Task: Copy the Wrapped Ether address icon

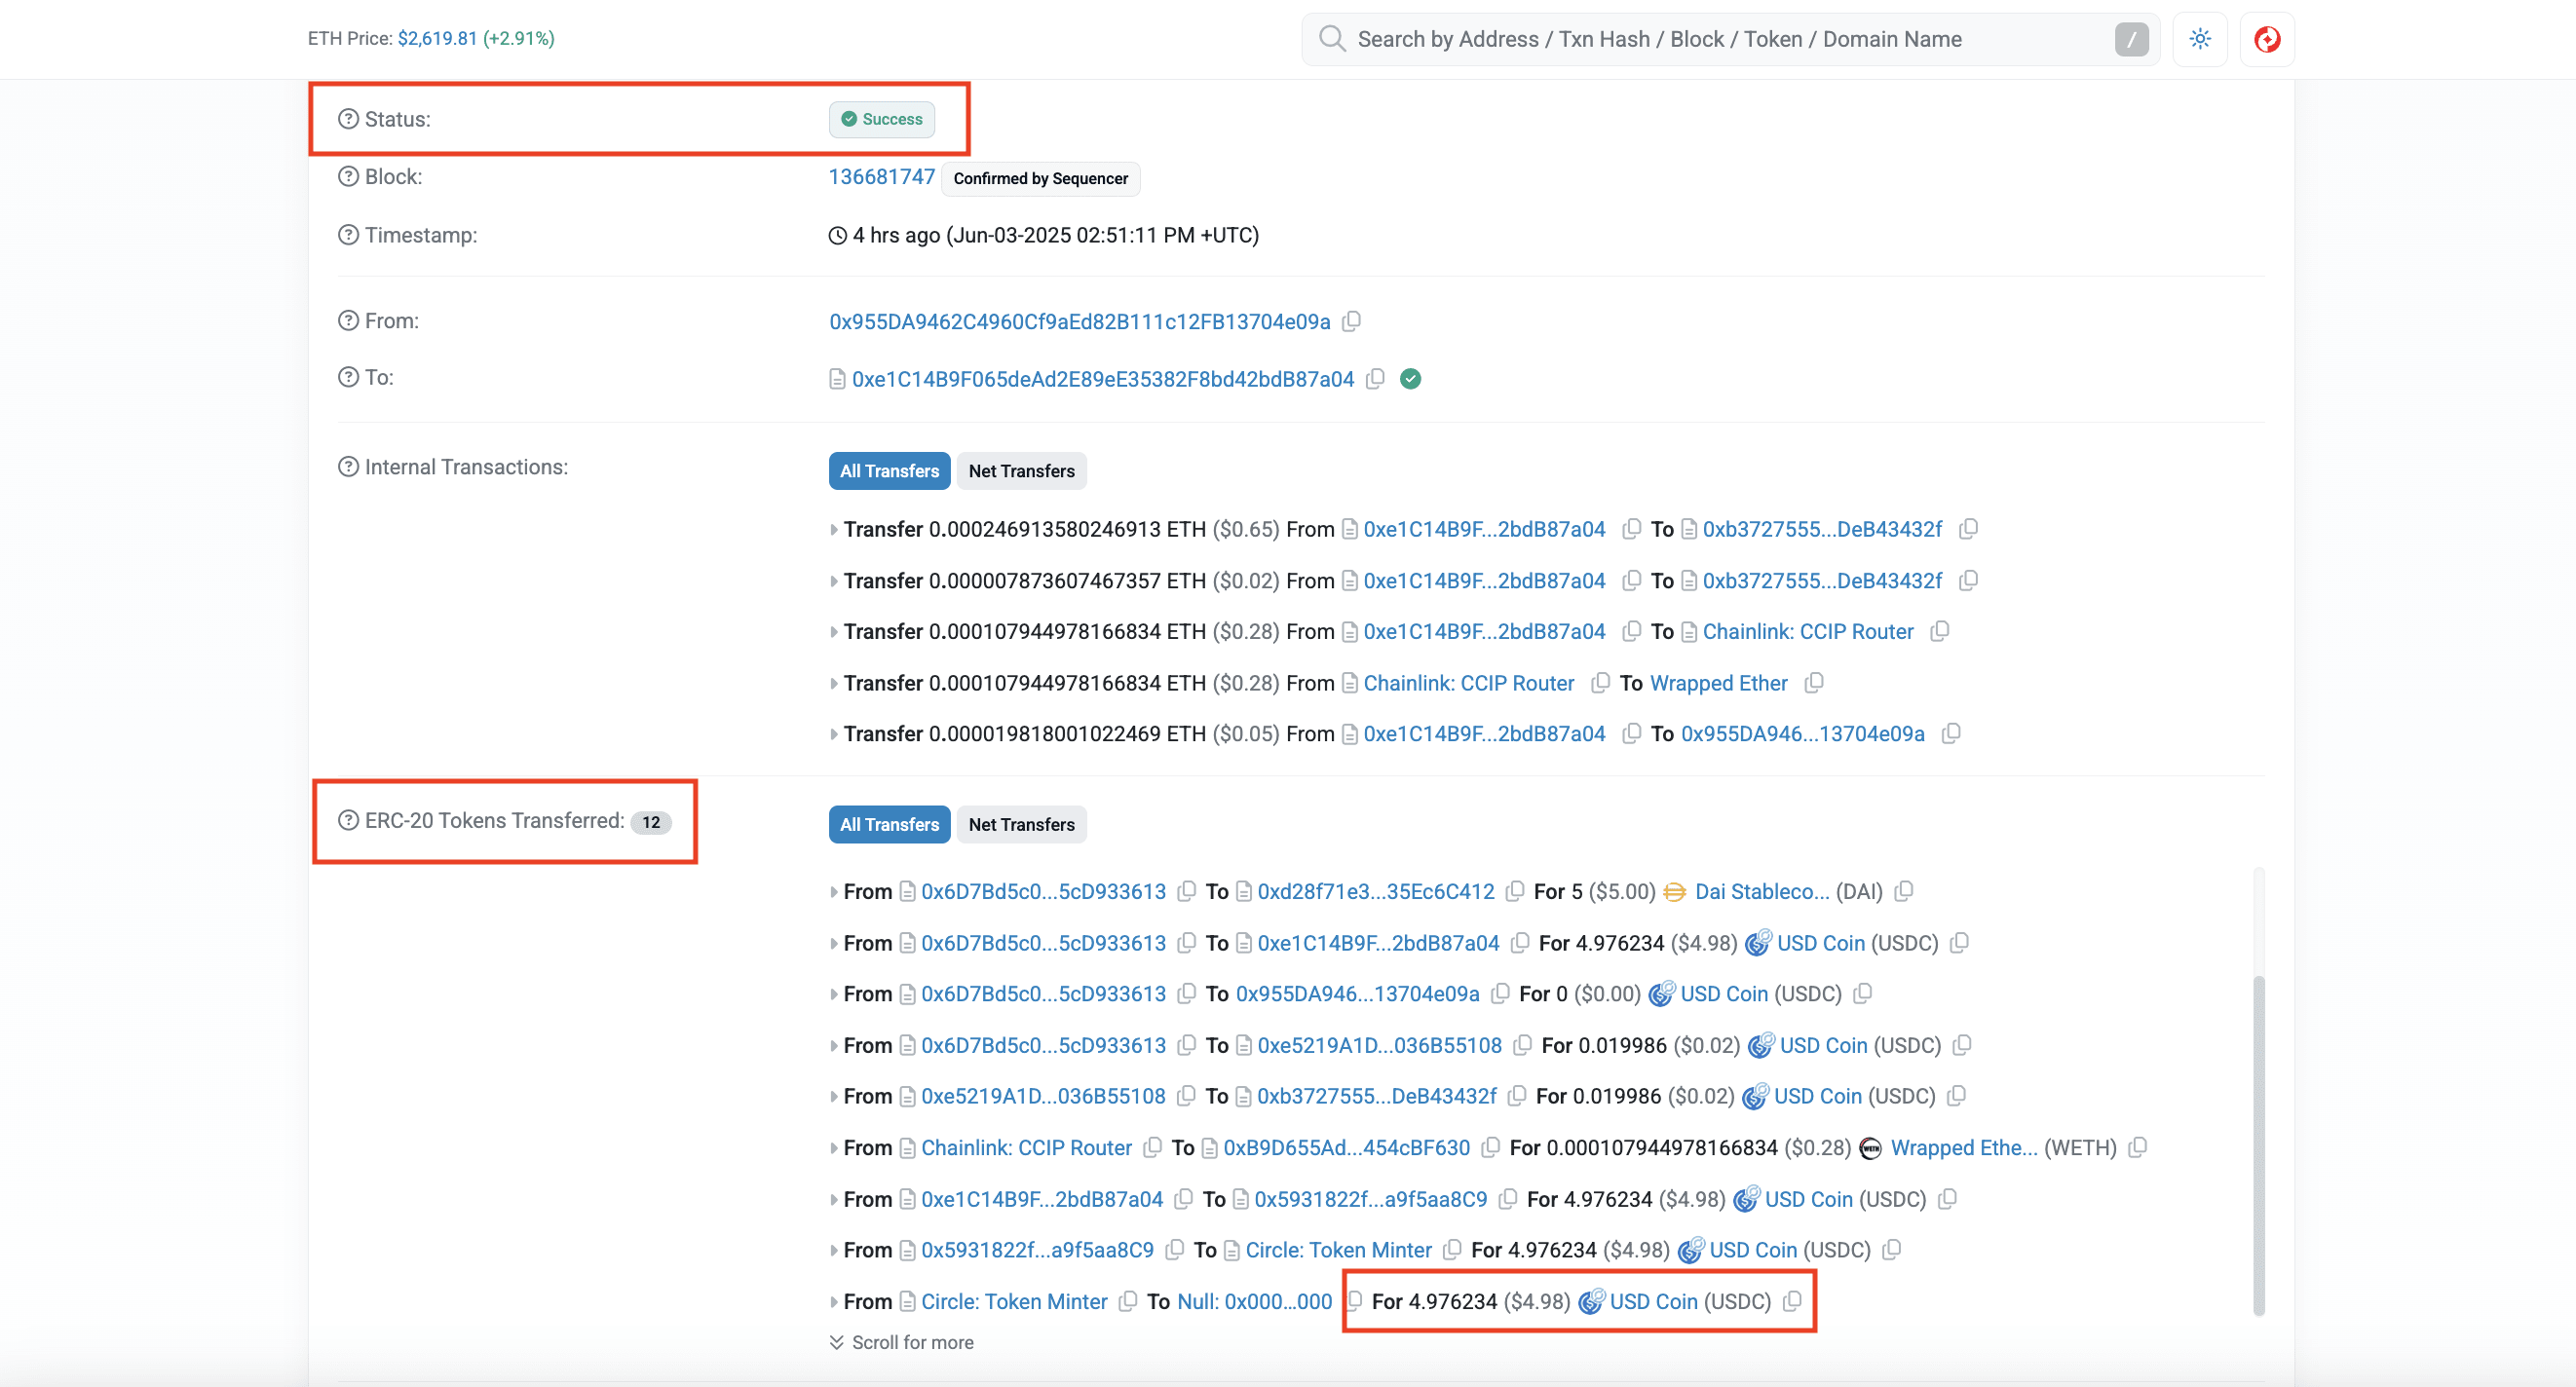Action: pyautogui.click(x=1813, y=683)
